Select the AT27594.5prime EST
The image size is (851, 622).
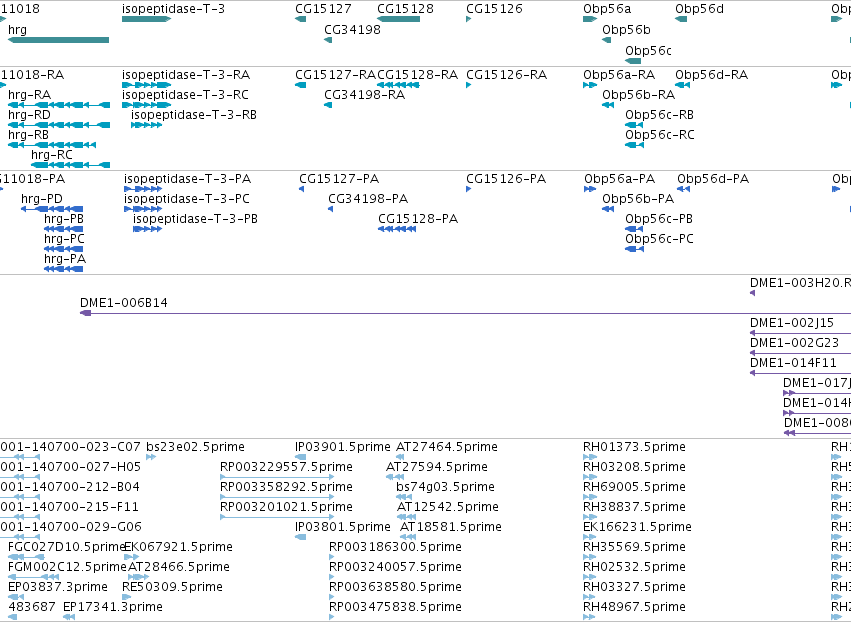click(x=396, y=477)
